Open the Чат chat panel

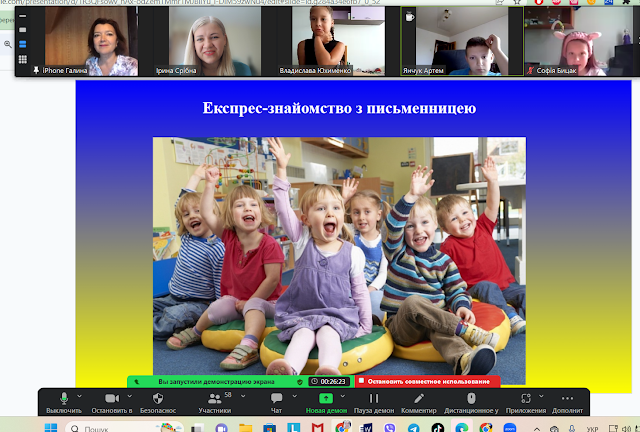tap(276, 402)
